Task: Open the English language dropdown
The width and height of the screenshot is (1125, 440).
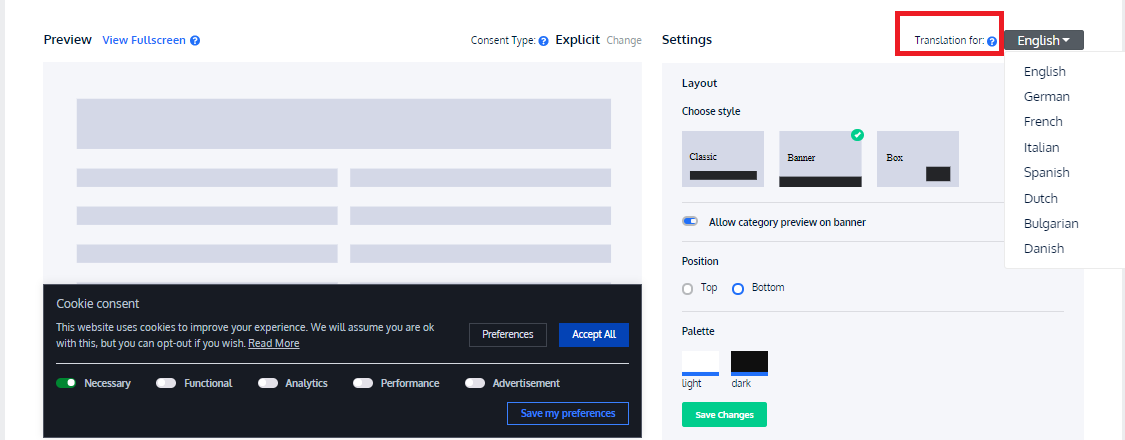Action: pos(1044,40)
